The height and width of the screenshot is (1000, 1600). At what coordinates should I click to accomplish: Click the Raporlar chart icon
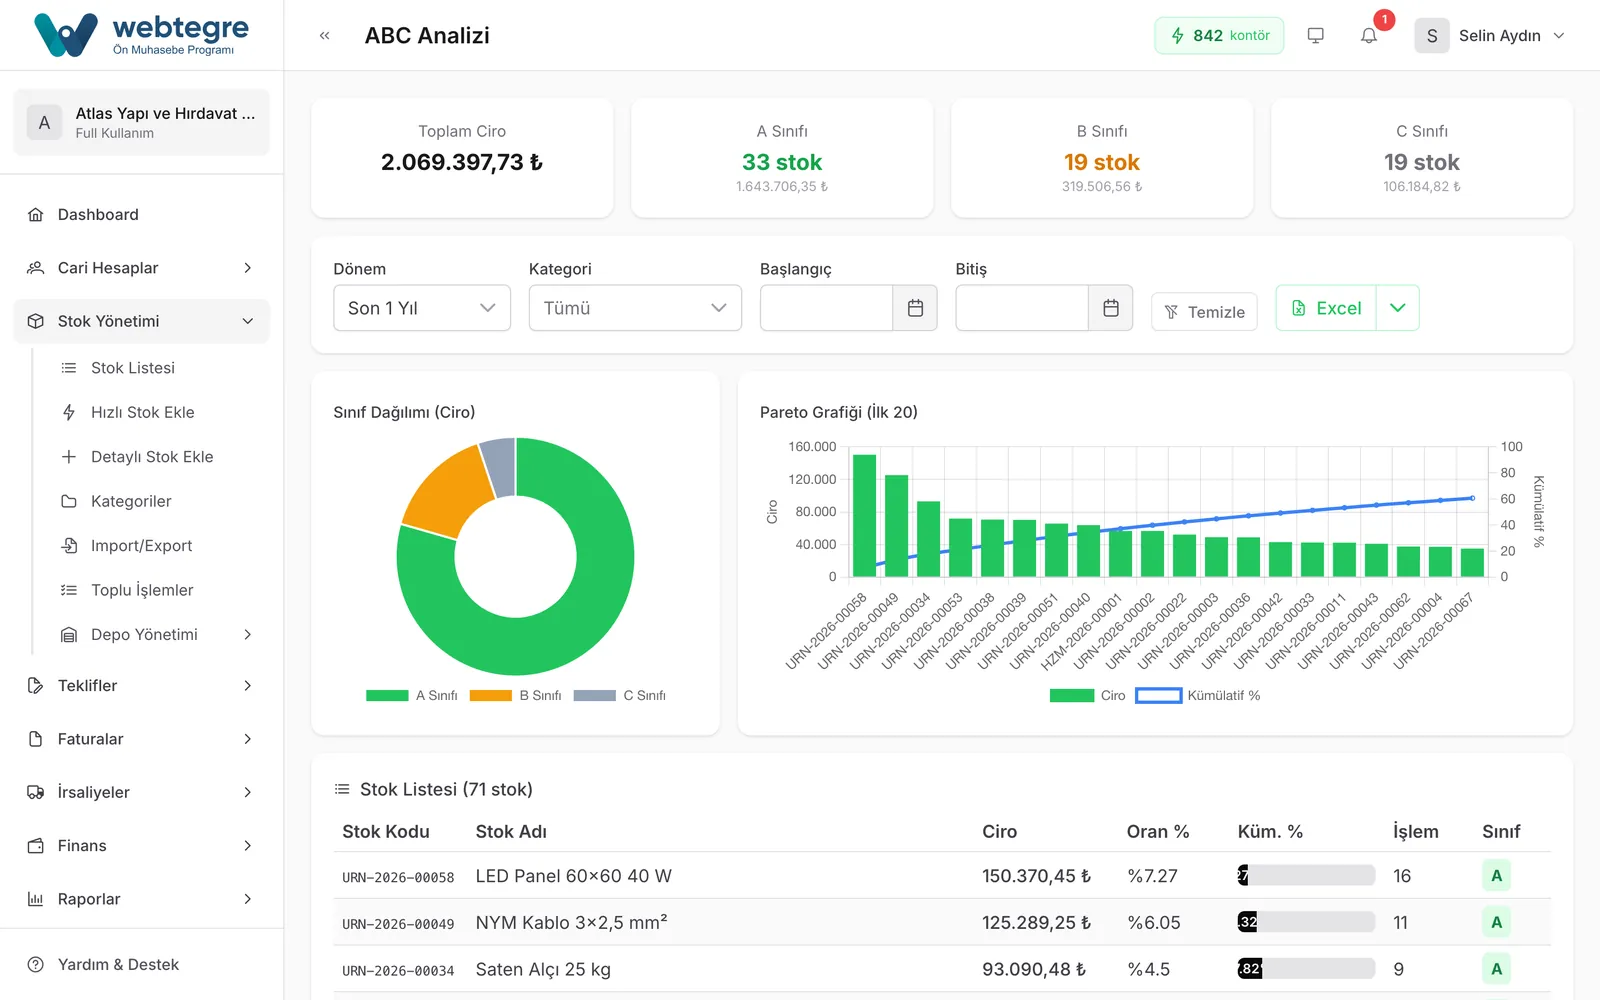tap(36, 899)
